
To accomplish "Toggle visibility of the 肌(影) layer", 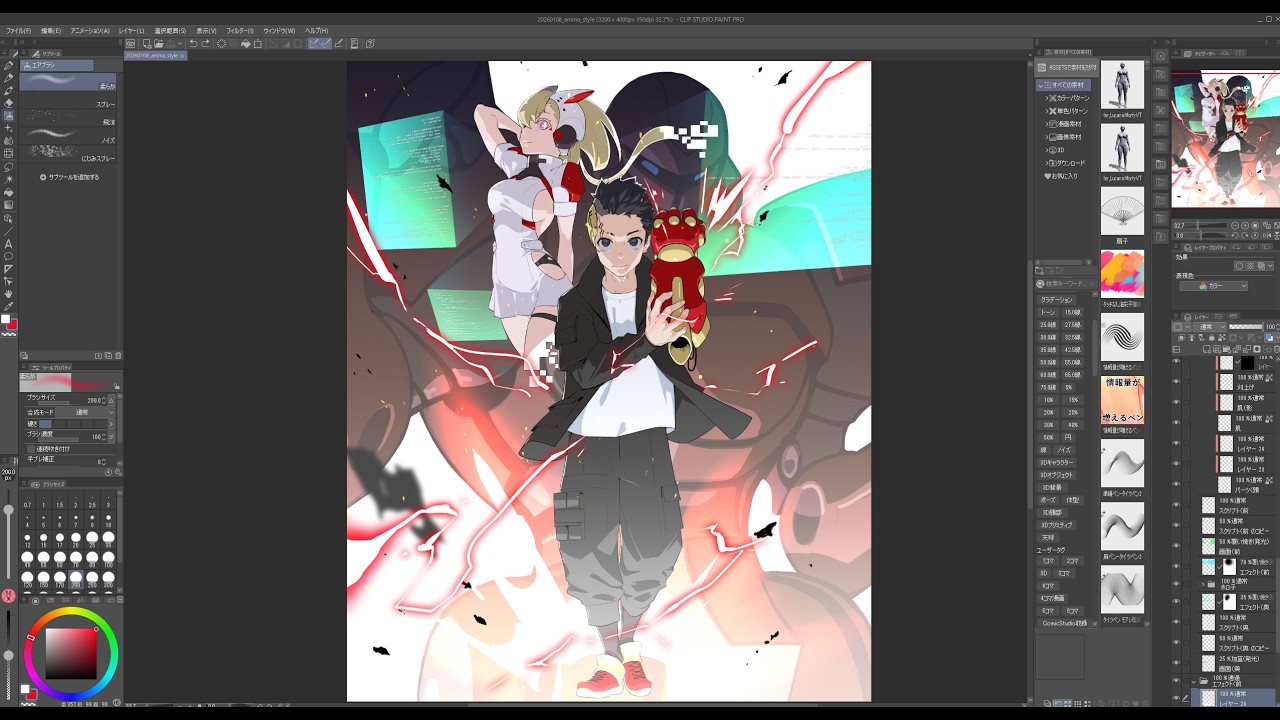I will click(x=1176, y=402).
